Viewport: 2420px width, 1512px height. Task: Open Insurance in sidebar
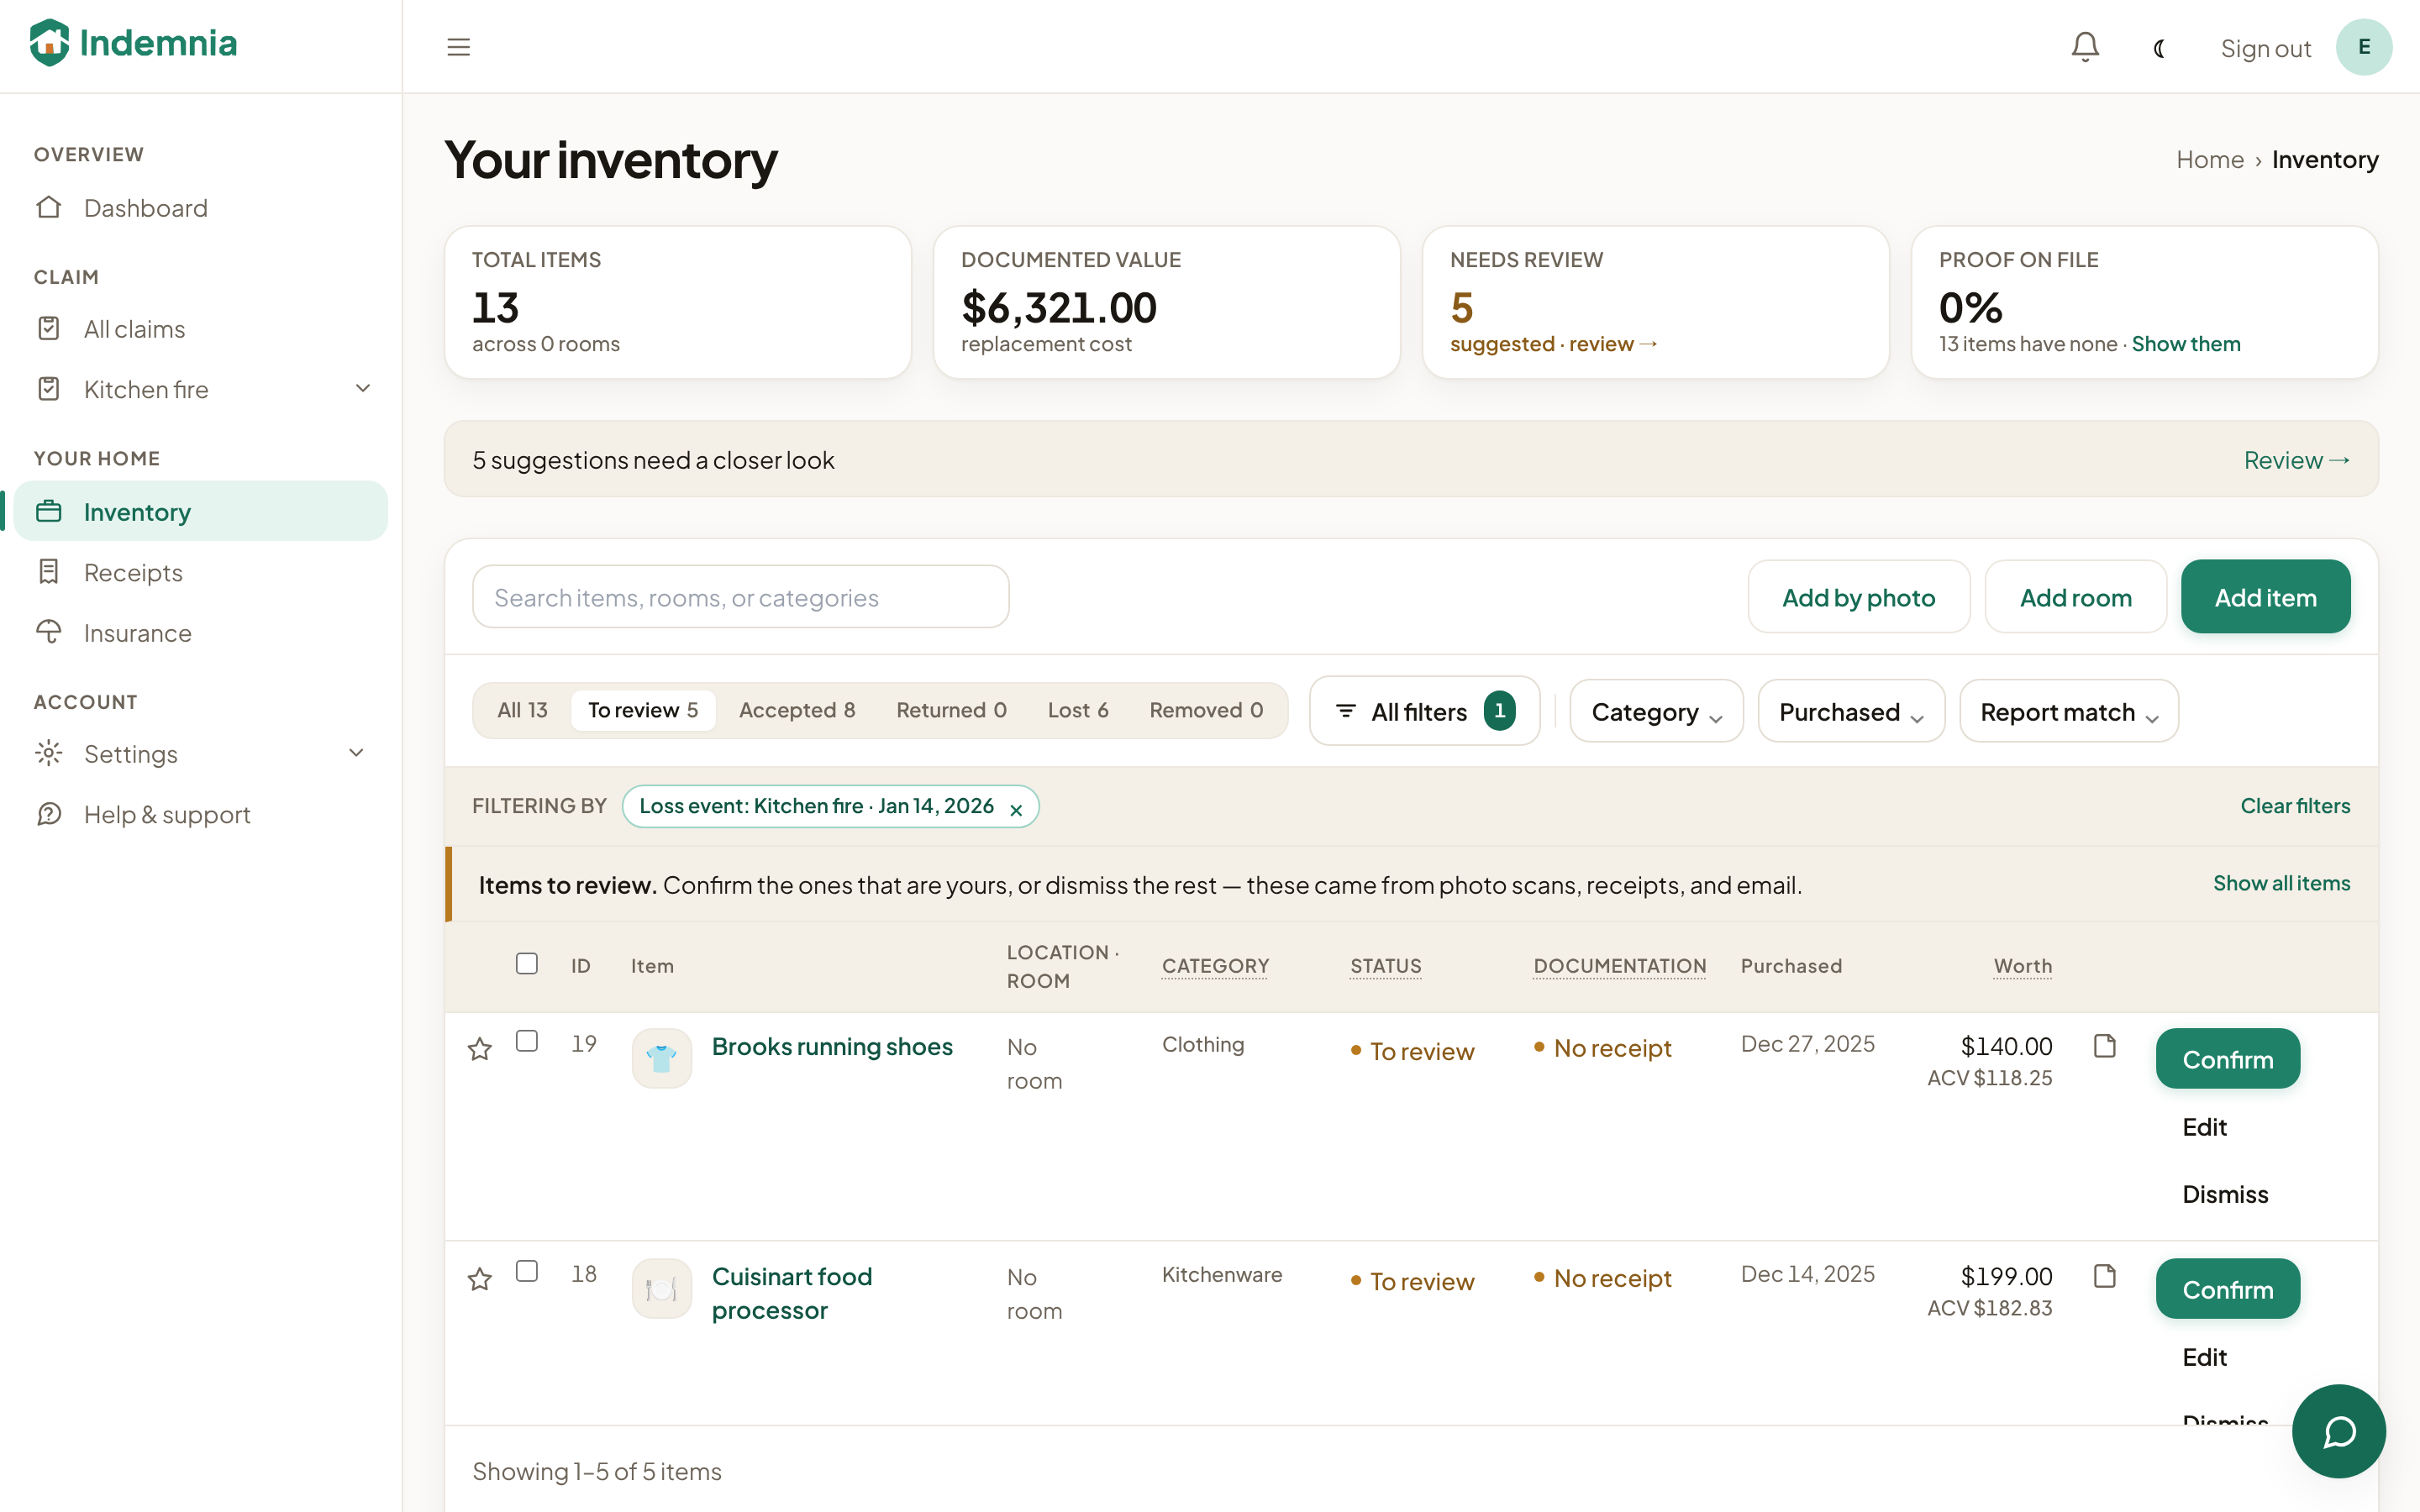pyautogui.click(x=200, y=633)
